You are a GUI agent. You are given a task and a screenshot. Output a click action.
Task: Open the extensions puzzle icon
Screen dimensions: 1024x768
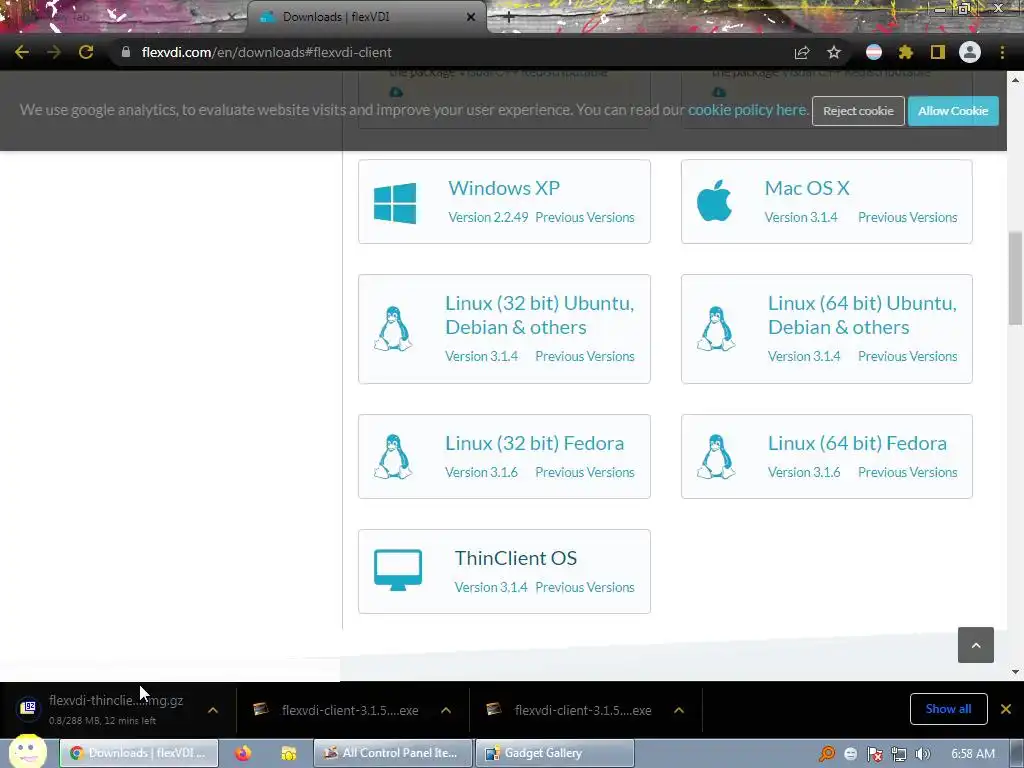(905, 52)
